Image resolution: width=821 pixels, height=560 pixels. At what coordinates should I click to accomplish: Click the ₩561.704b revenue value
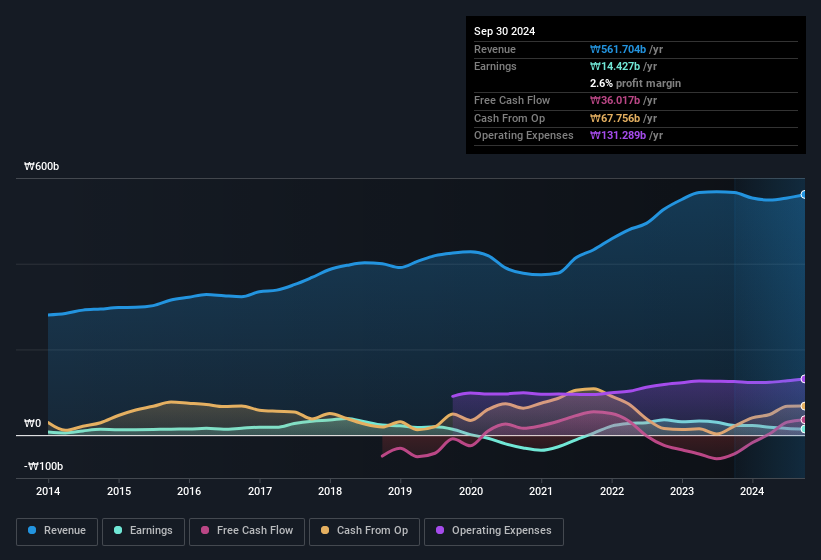[618, 49]
